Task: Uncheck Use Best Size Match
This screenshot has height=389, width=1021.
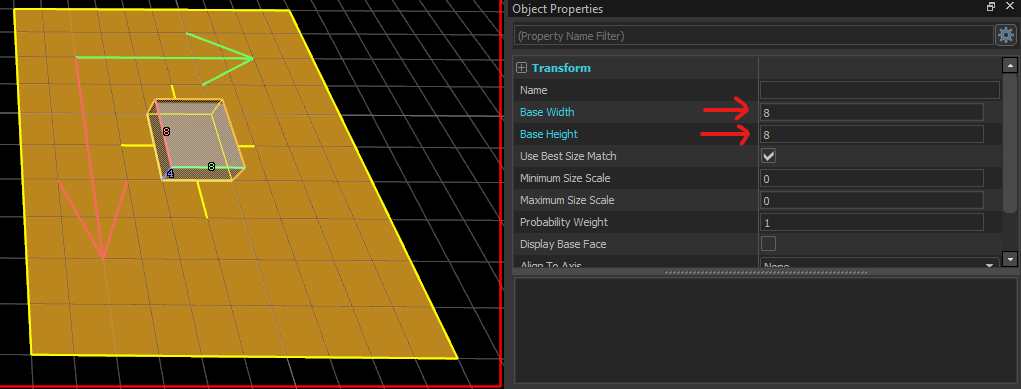Action: tap(768, 156)
